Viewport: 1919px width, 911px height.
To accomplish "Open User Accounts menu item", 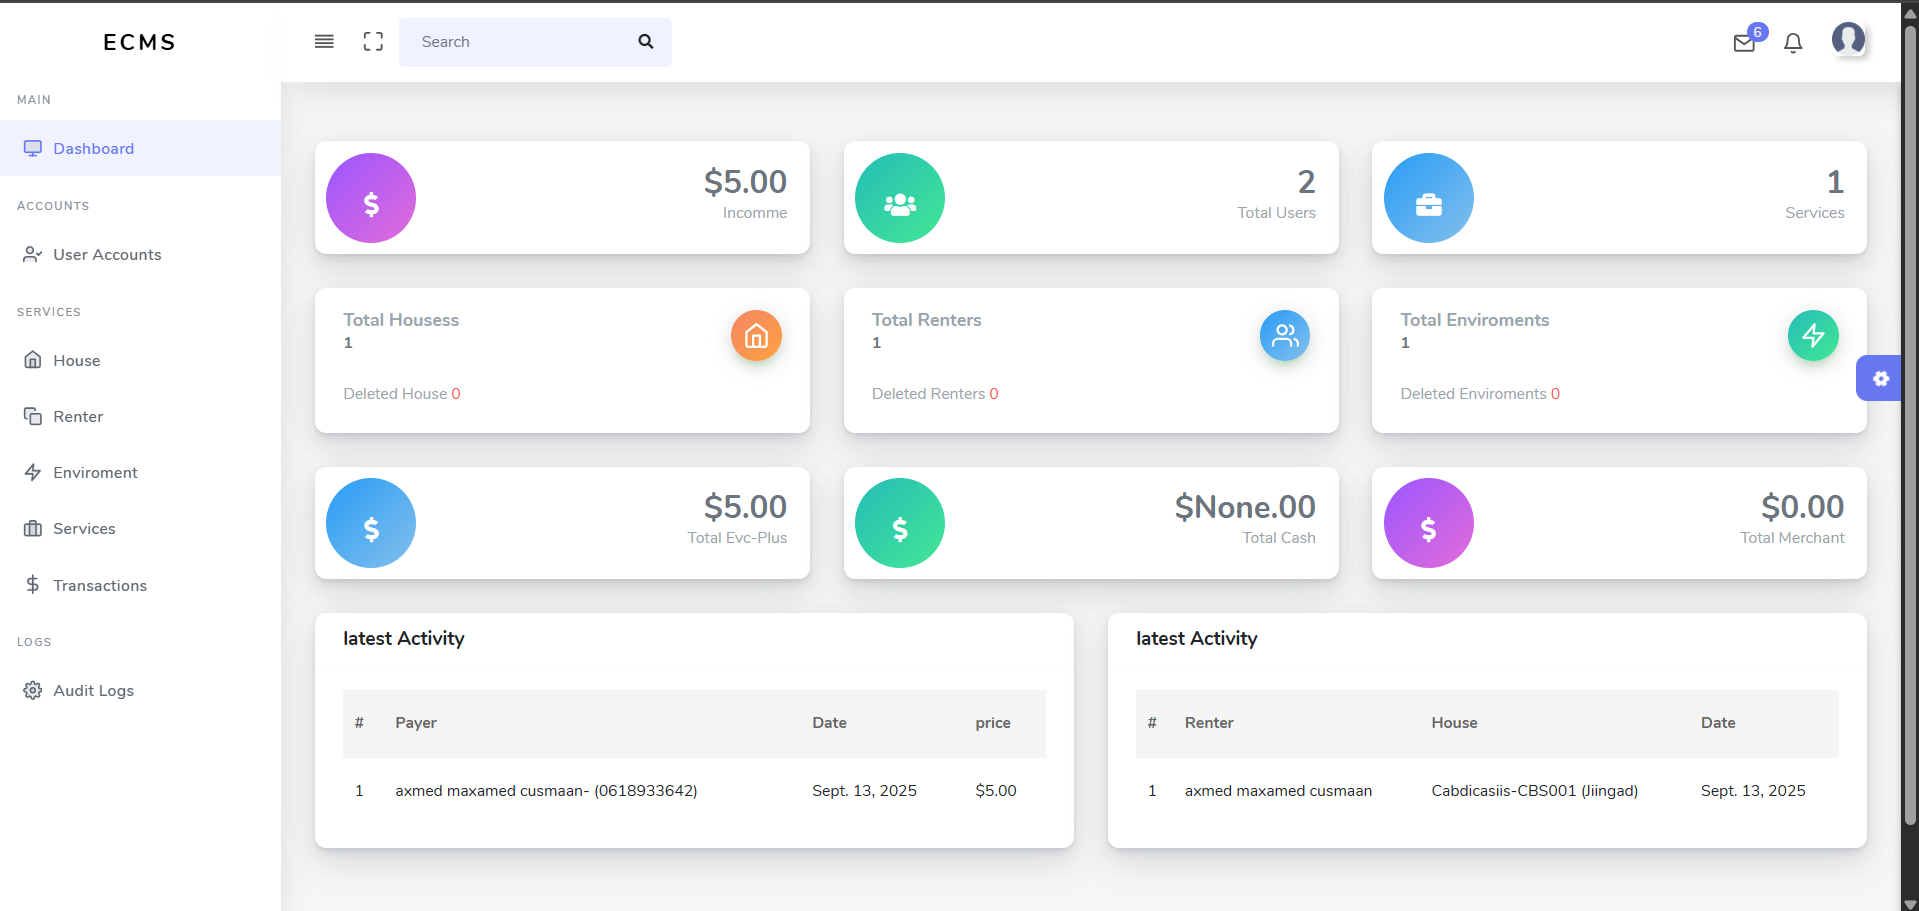I will (107, 255).
